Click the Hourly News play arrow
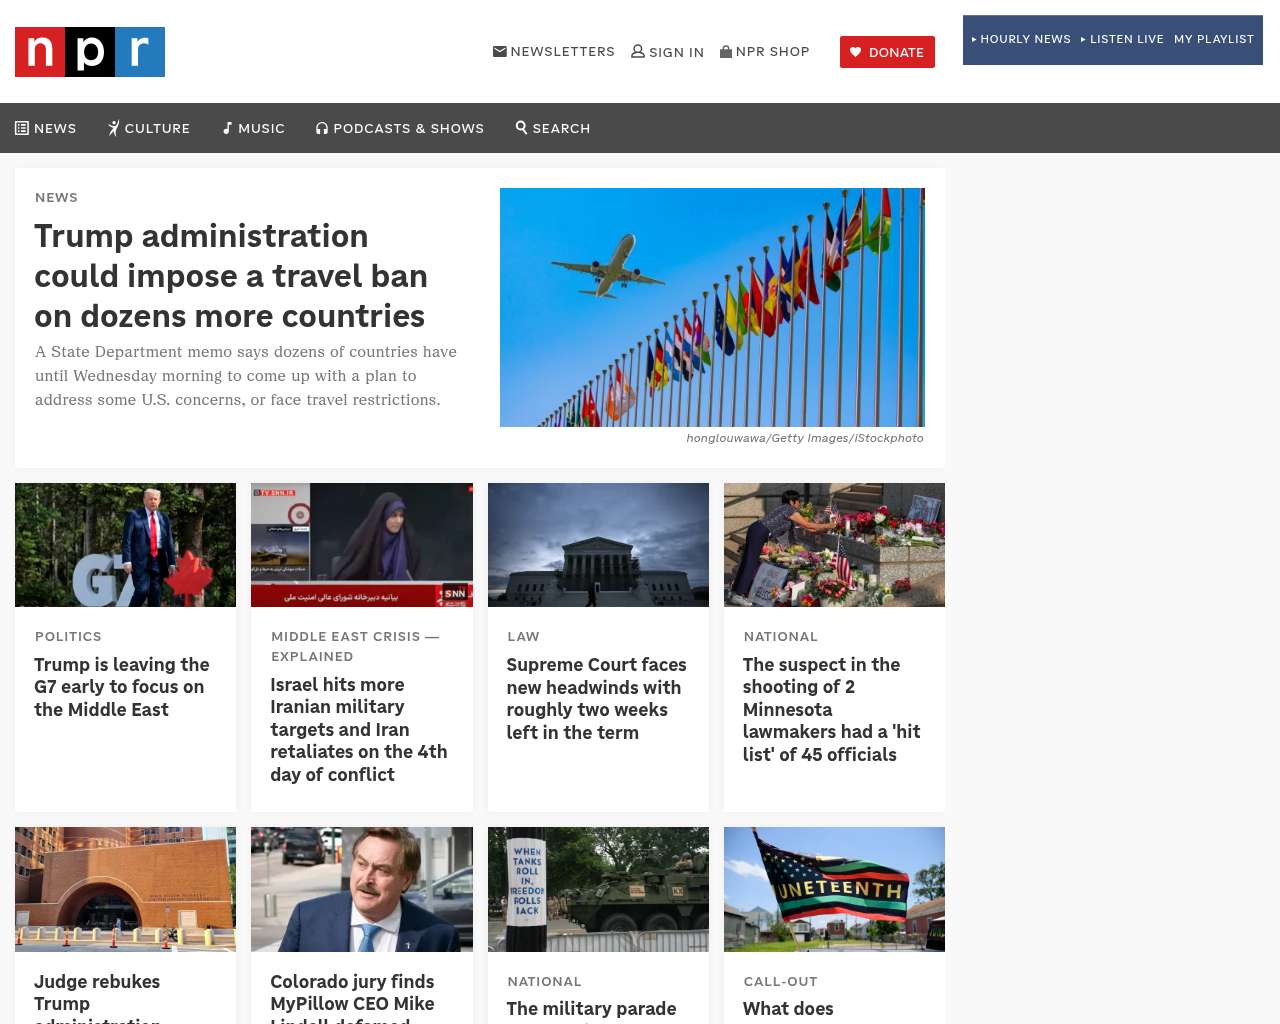1280x1024 pixels. (x=974, y=39)
